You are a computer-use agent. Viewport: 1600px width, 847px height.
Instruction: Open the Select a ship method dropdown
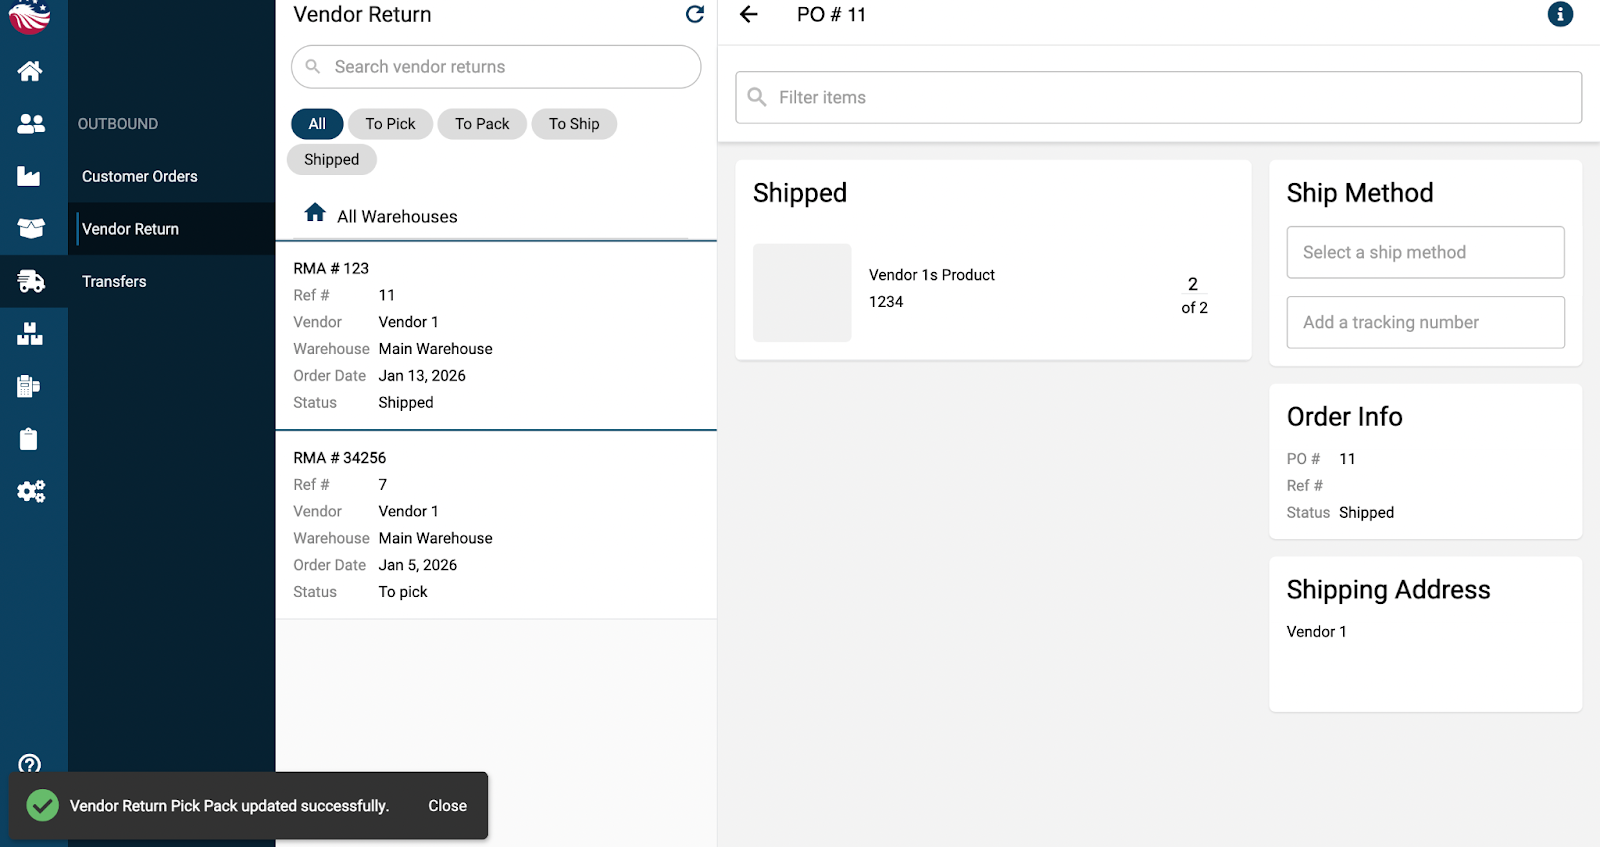(x=1425, y=253)
